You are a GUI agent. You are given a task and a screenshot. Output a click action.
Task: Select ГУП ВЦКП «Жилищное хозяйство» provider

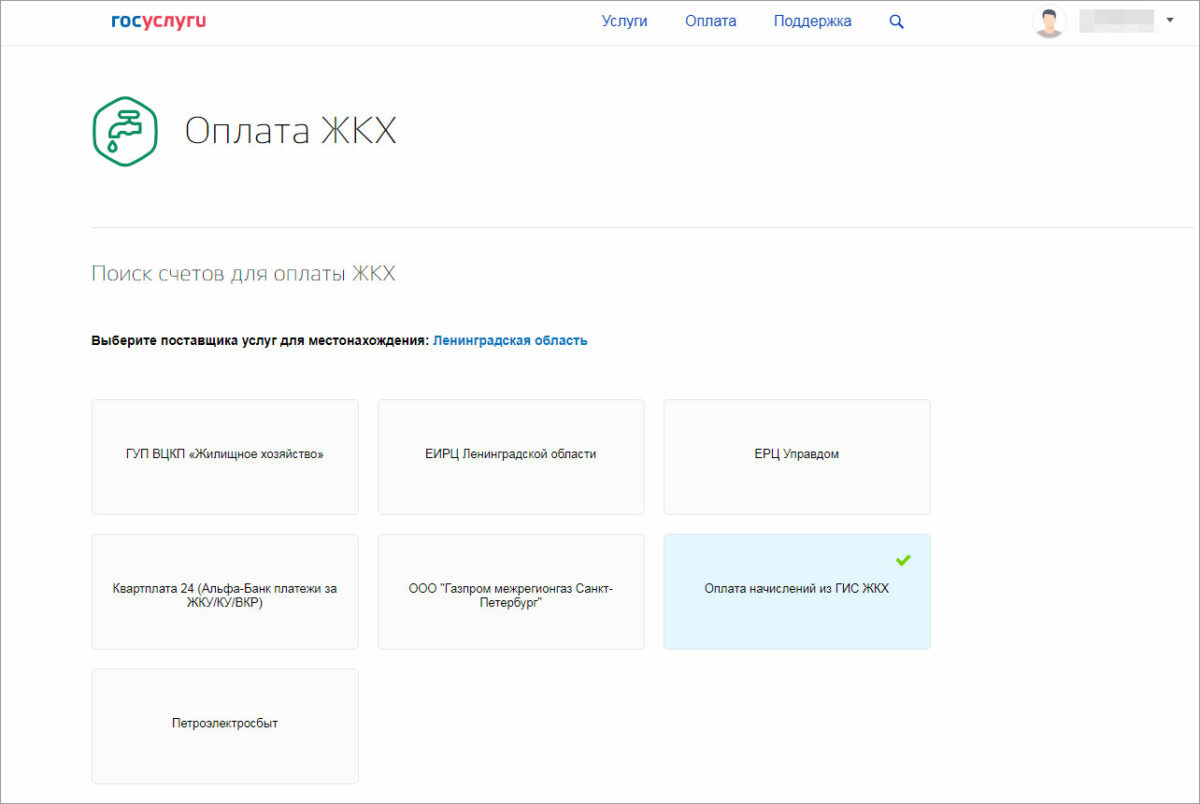[x=225, y=457]
